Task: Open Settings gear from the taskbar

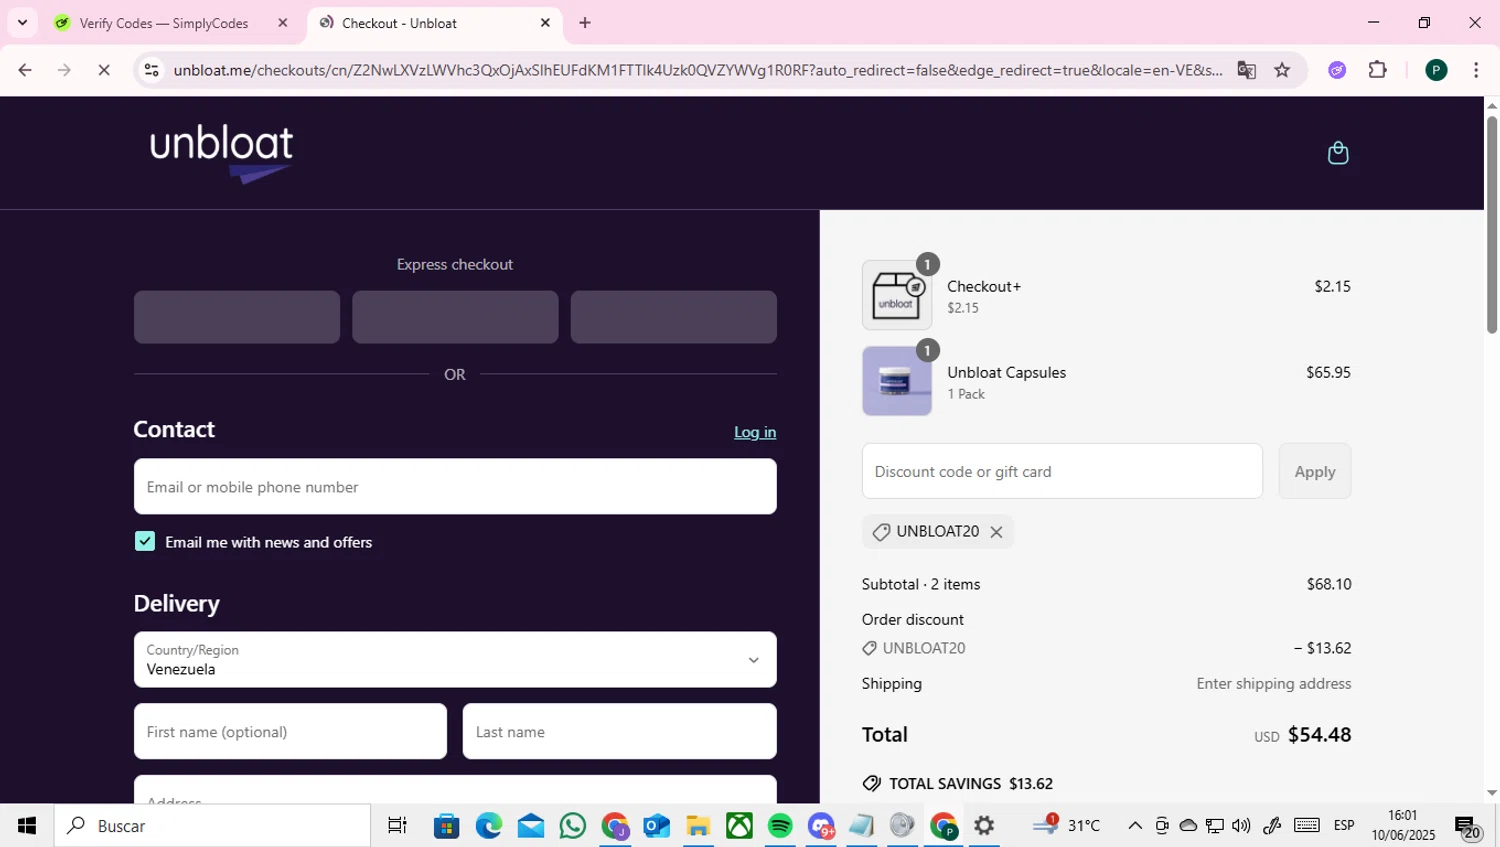Action: click(x=984, y=826)
